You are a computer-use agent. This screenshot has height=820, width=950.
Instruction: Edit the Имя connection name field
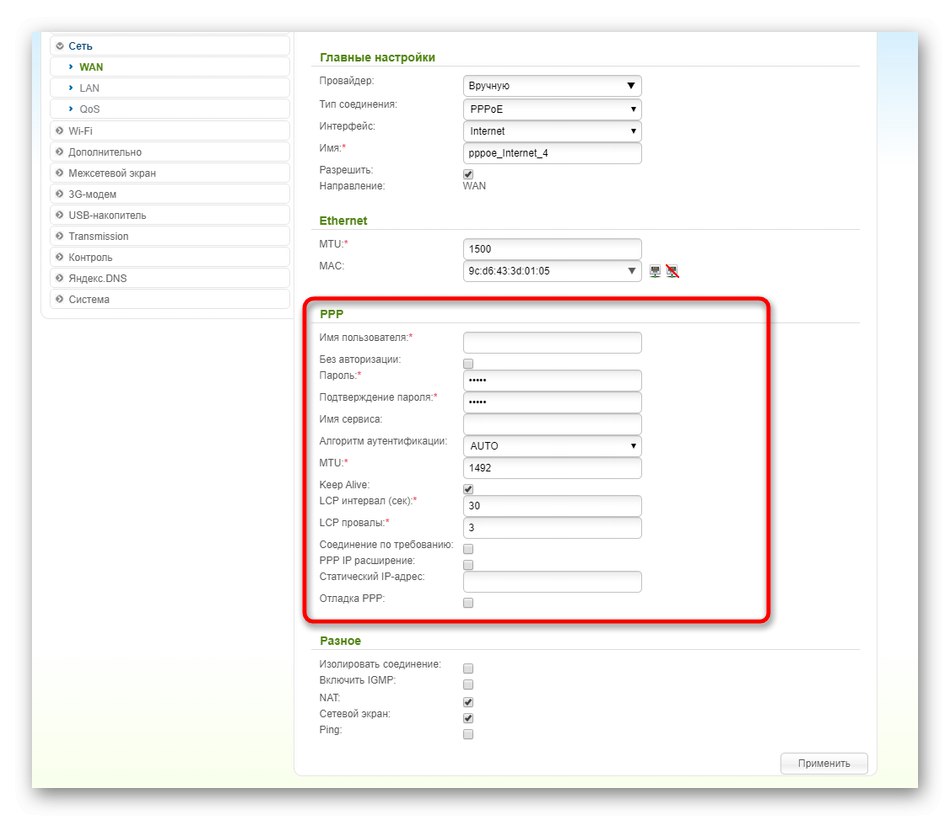coord(552,153)
